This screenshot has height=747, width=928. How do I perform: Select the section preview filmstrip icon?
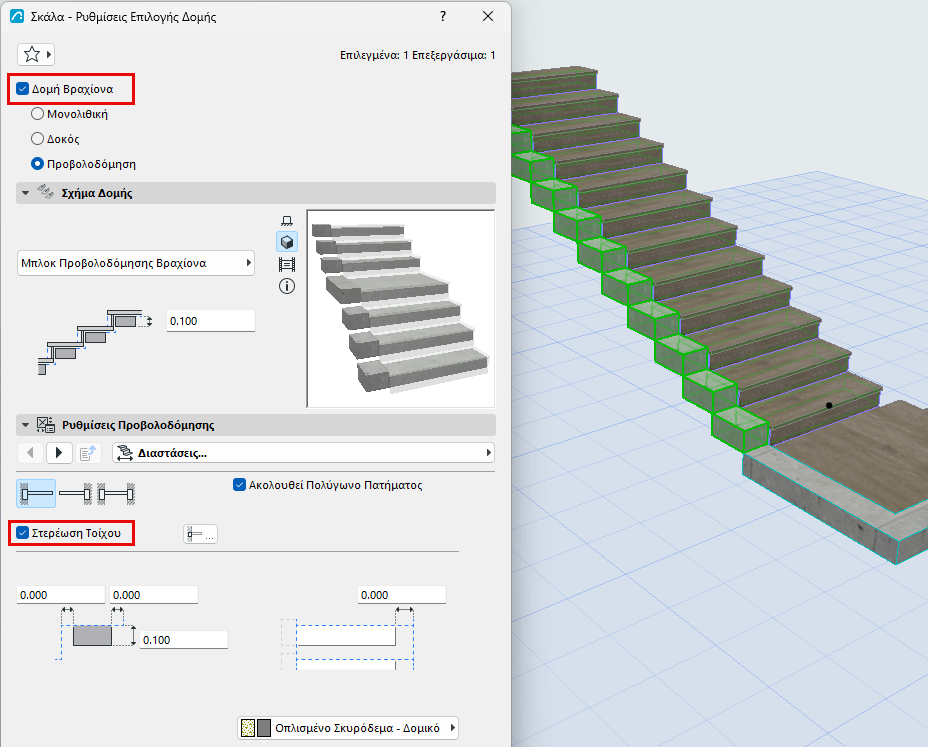[287, 265]
